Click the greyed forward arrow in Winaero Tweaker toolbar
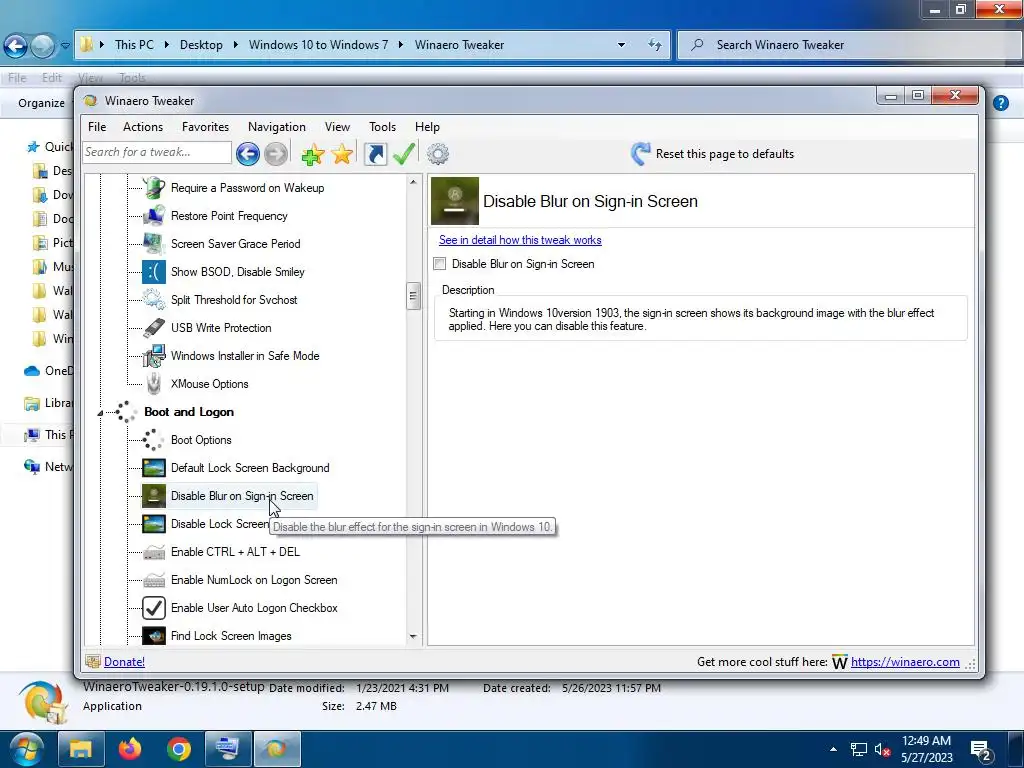Viewport: 1024px width, 768px height. pyautogui.click(x=275, y=154)
